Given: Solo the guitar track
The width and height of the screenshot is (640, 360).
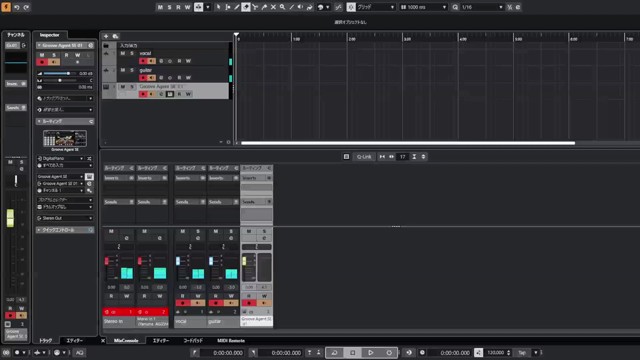Looking at the screenshot, I should [x=132, y=70].
